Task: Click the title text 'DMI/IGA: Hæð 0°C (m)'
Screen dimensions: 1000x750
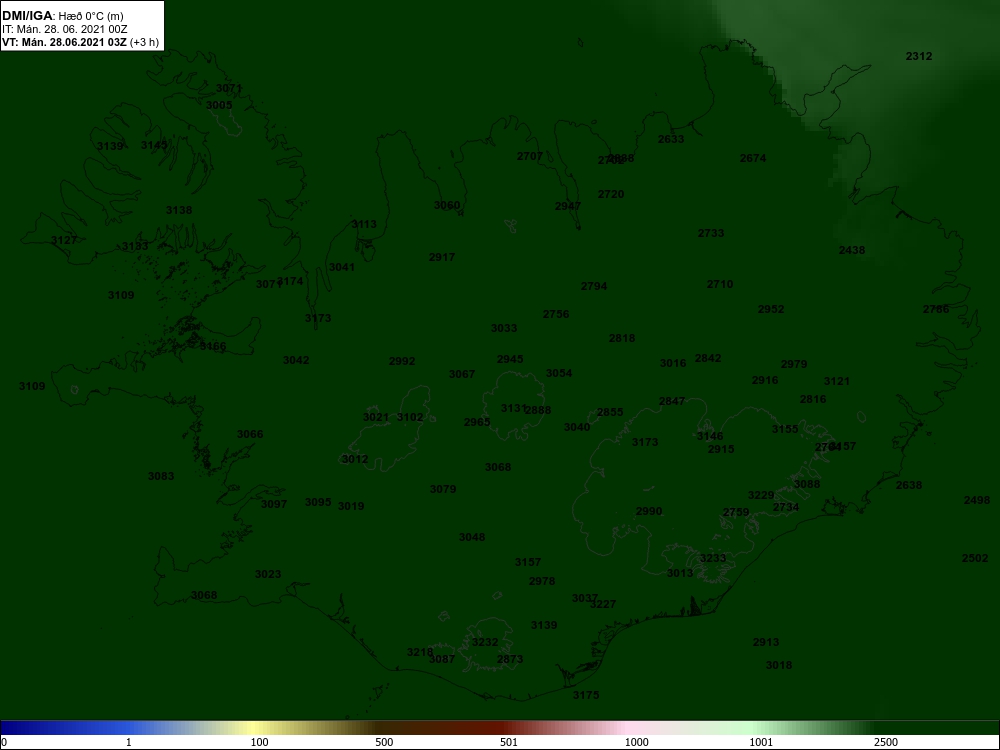Action: [x=62, y=16]
